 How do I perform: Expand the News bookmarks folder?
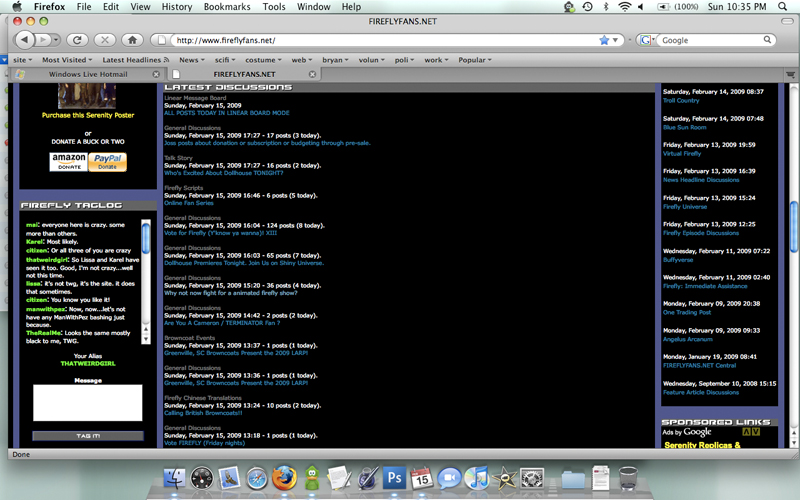192,60
